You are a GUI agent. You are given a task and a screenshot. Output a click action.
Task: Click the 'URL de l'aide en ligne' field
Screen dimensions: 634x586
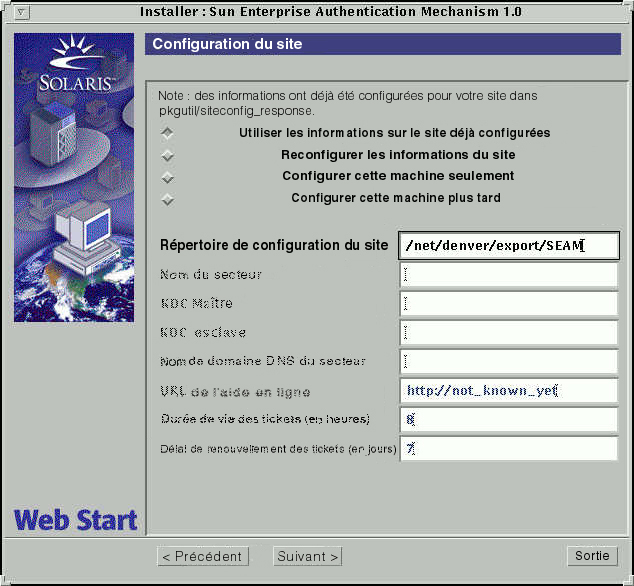[x=509, y=391]
